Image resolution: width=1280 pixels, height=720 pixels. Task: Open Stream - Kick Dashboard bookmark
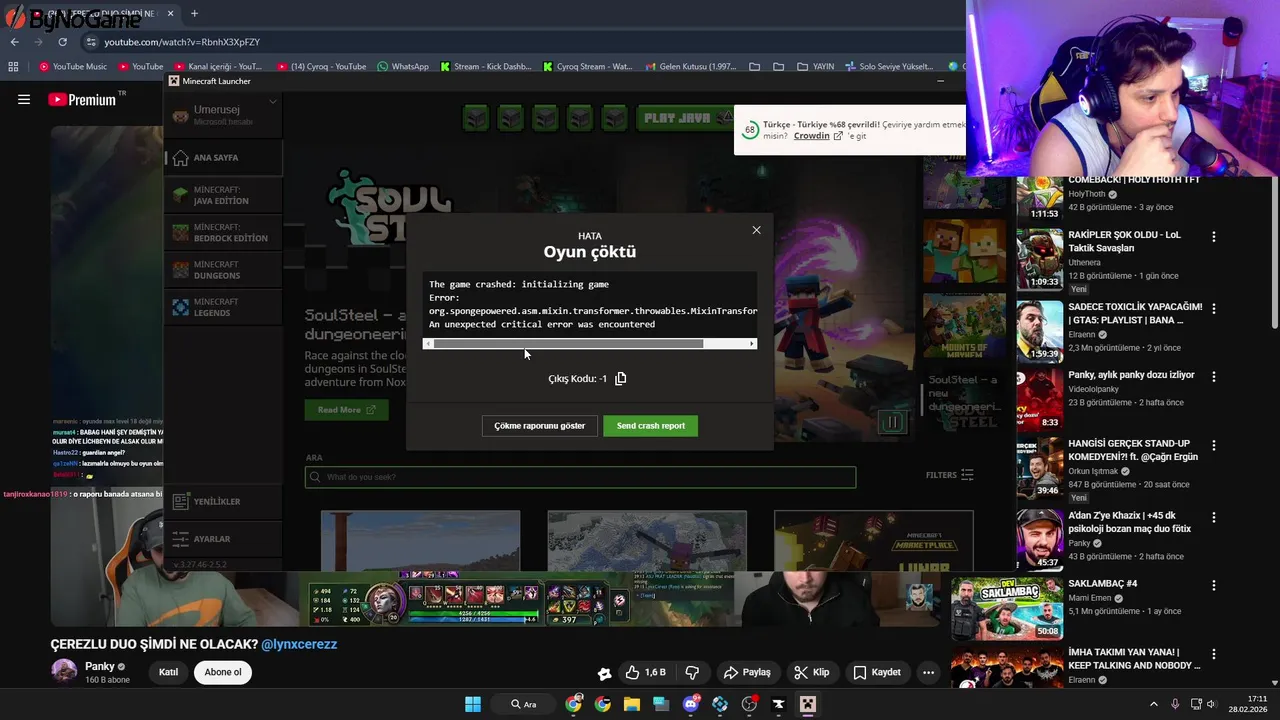coord(486,67)
